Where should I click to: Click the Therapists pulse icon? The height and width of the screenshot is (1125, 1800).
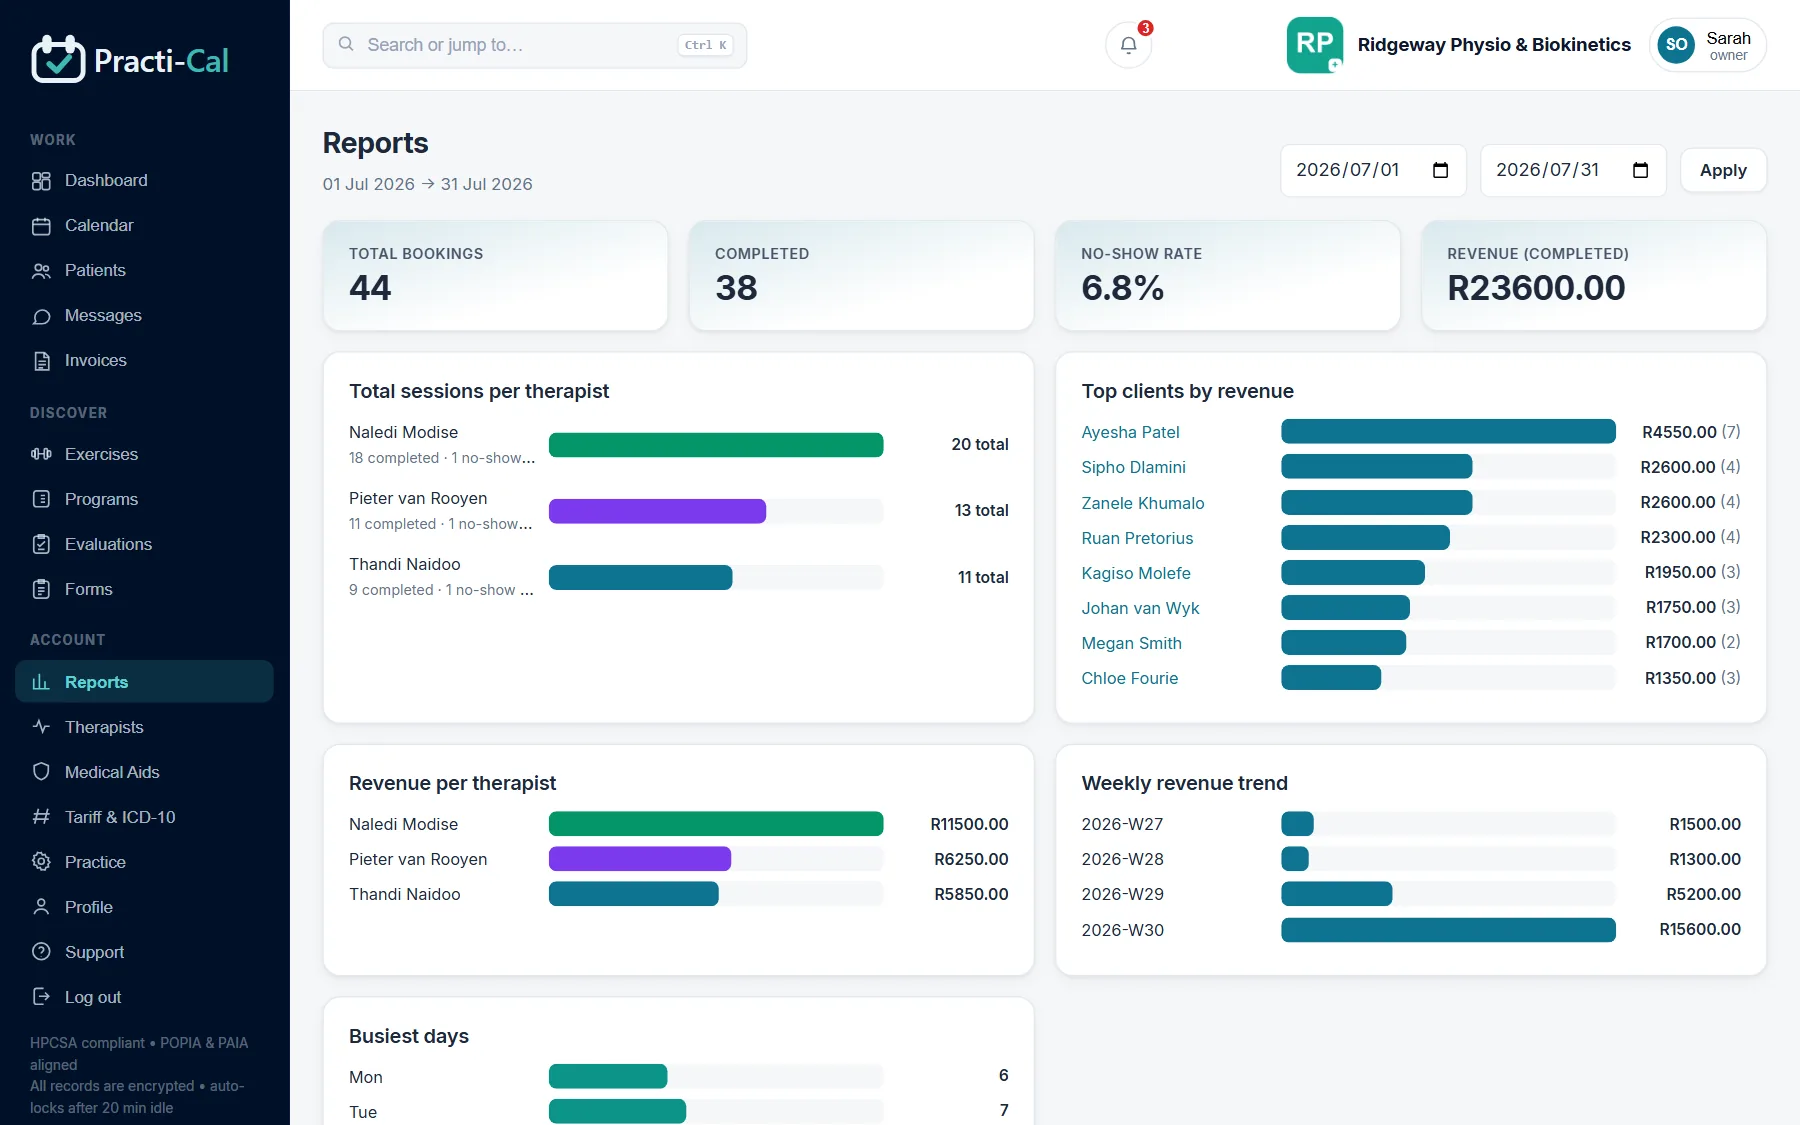coord(41,727)
